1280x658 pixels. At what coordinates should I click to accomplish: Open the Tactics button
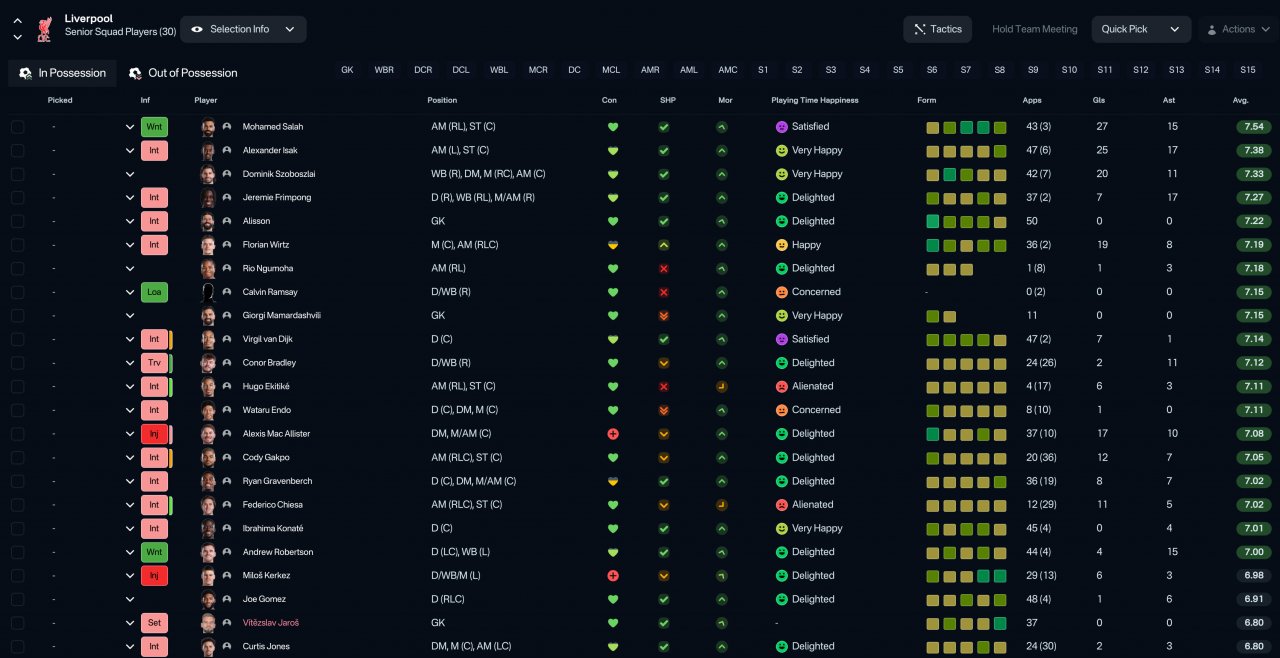937,29
